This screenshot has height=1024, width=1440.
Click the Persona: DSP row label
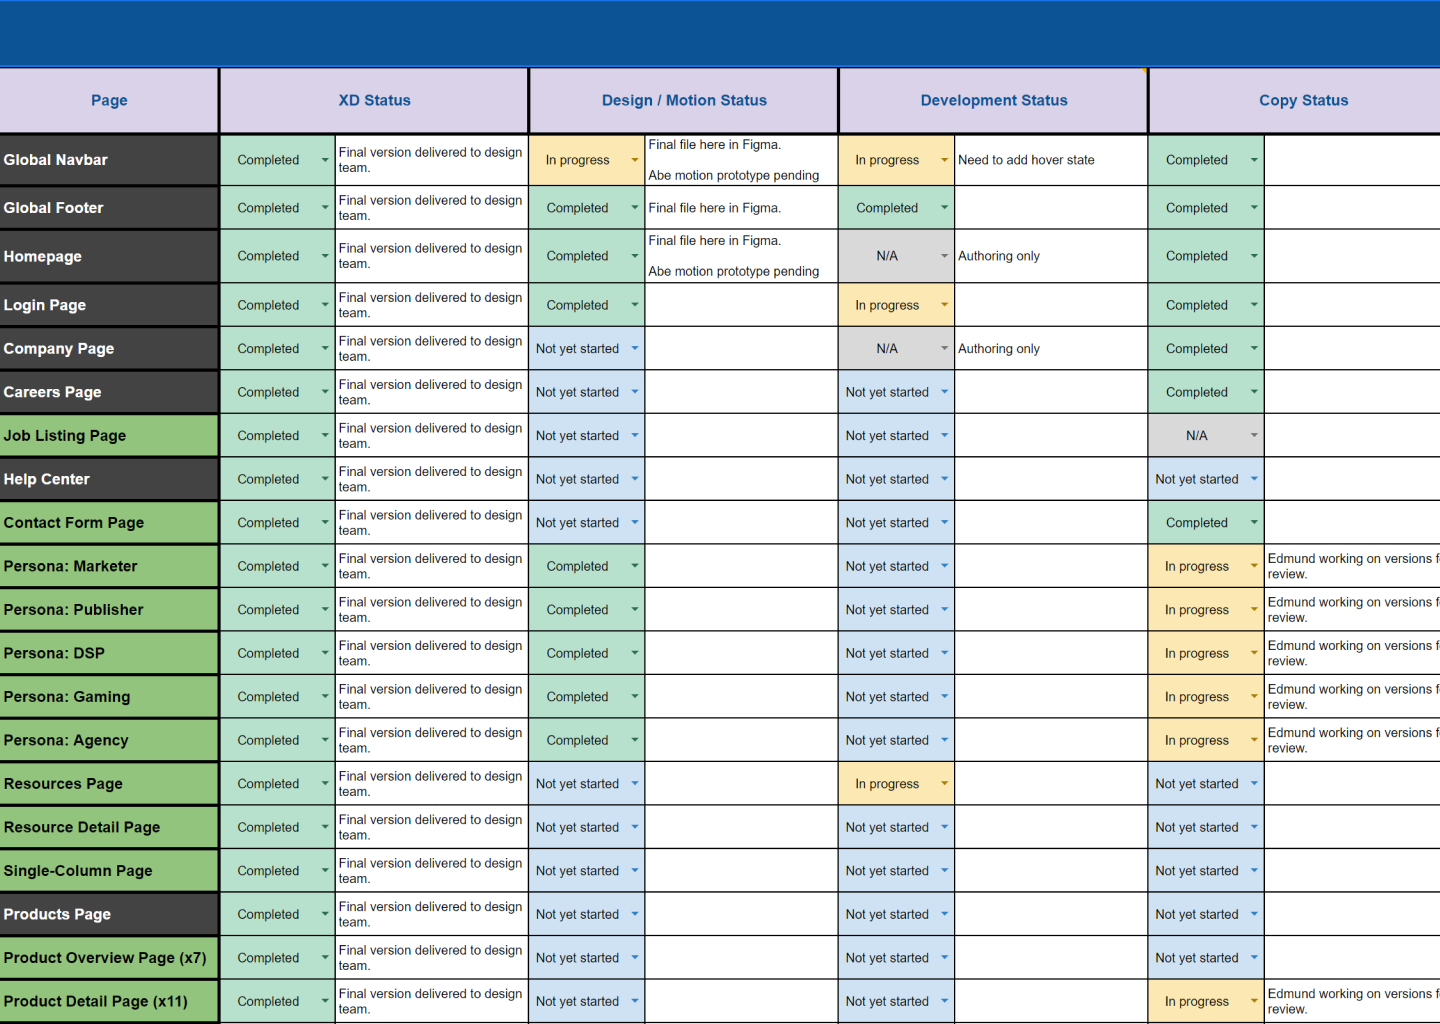pos(109,653)
